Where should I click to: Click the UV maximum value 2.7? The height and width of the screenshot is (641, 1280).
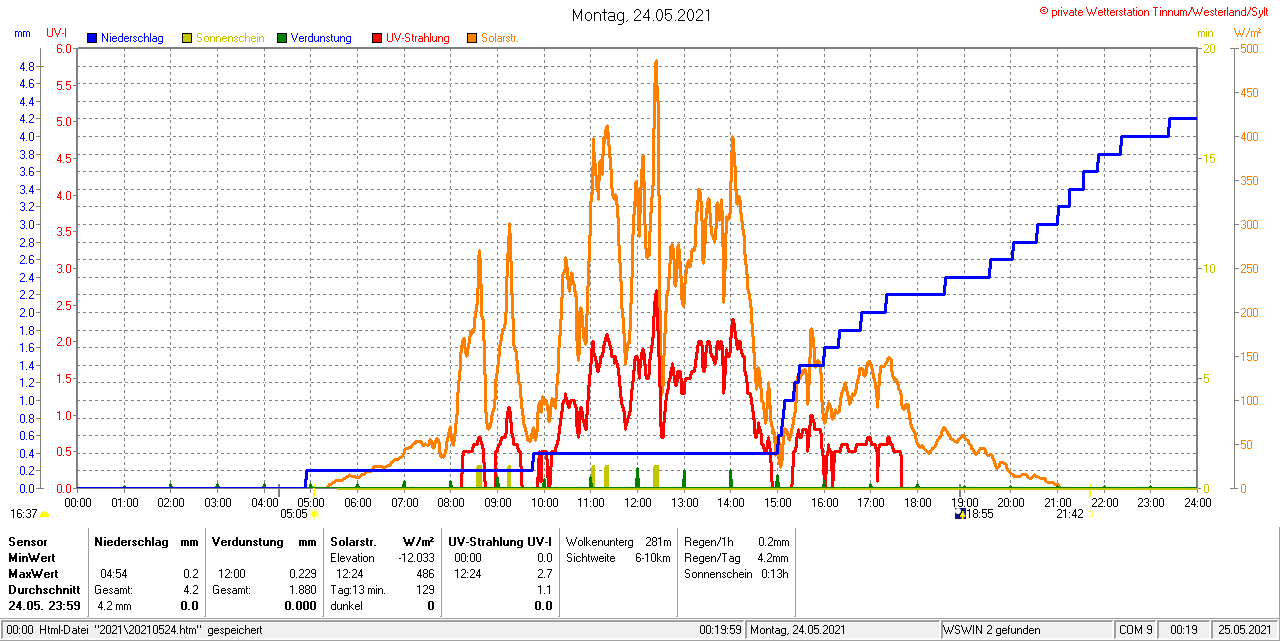pyautogui.click(x=544, y=574)
